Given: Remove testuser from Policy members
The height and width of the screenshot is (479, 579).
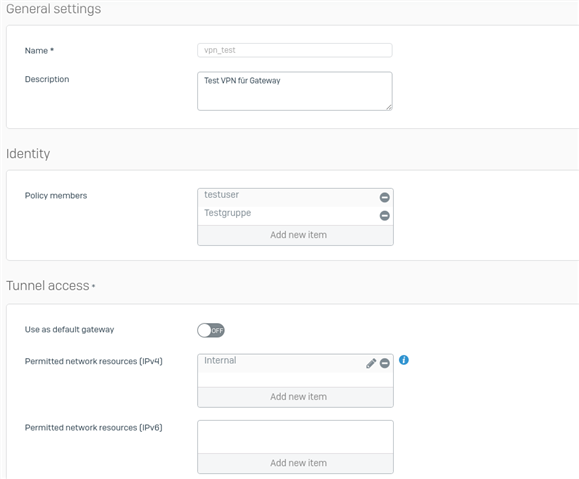Looking at the screenshot, I should (x=384, y=198).
